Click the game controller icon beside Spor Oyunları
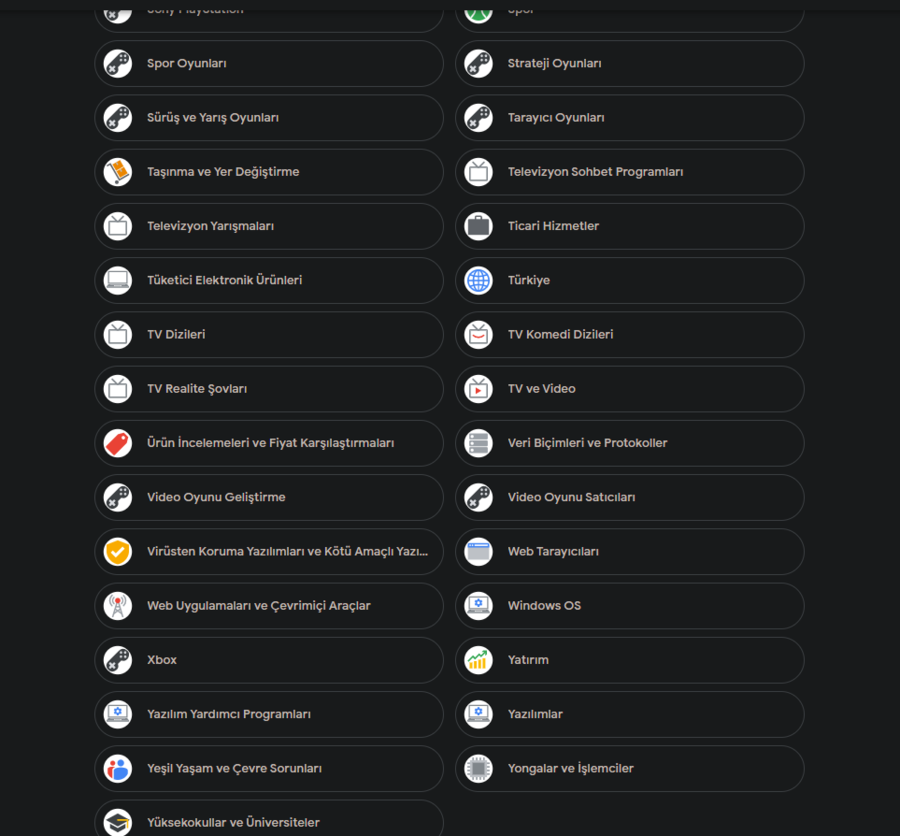 (118, 64)
